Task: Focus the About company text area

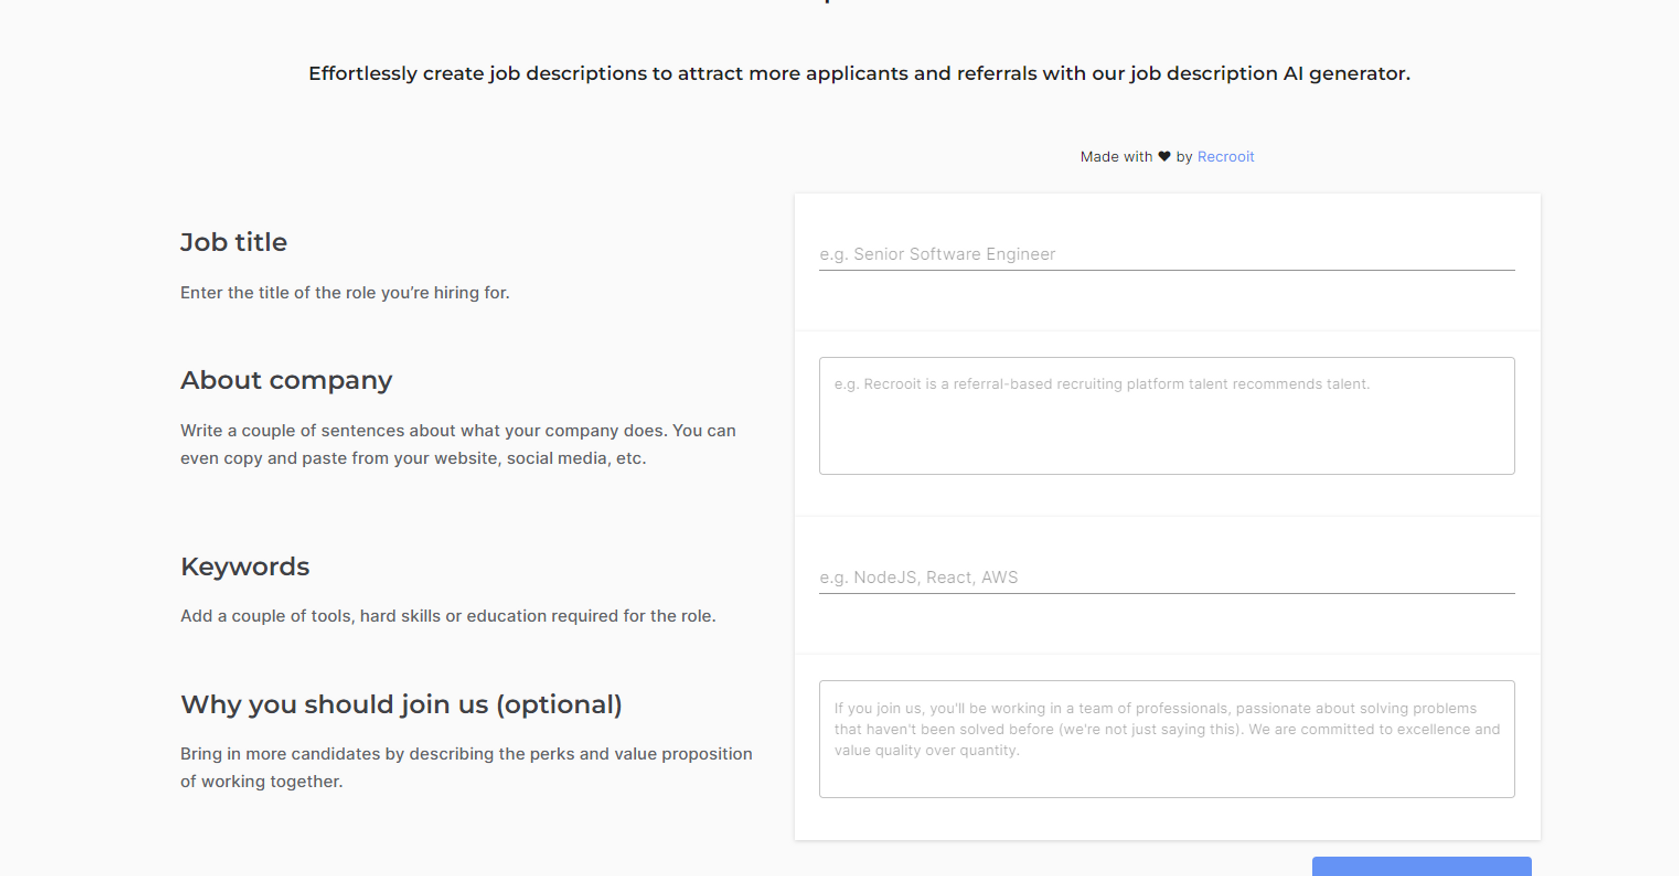Action: (1166, 416)
